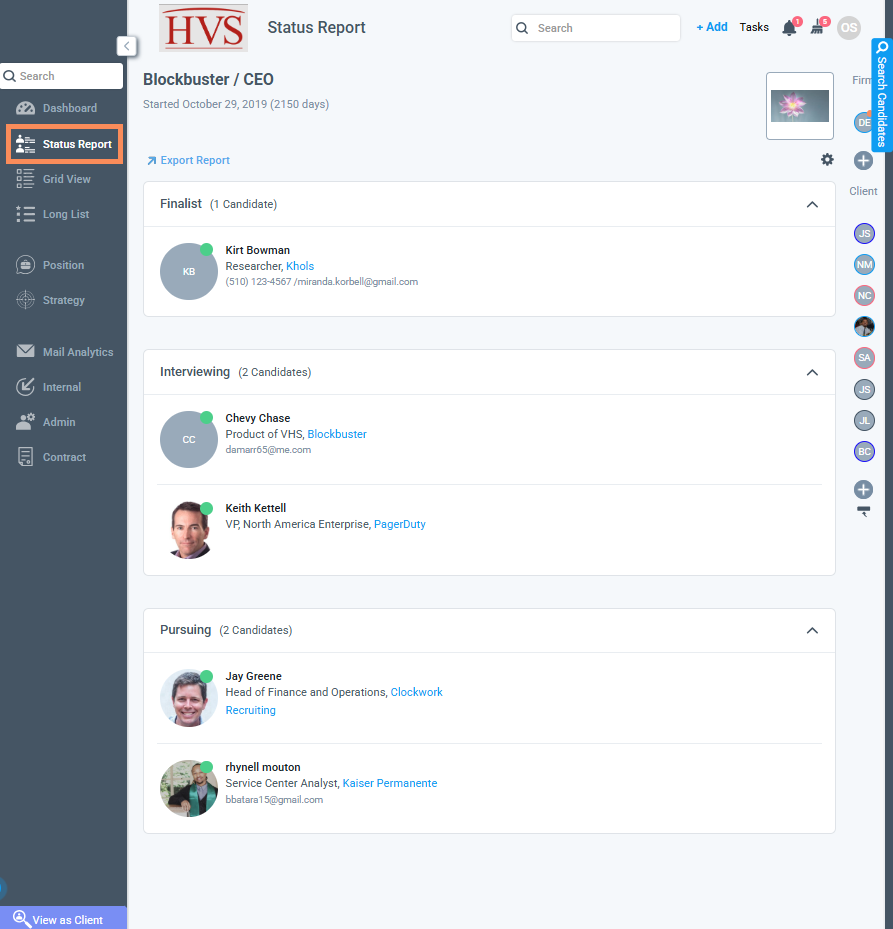
Task: Open the notifications bell
Action: 789,28
